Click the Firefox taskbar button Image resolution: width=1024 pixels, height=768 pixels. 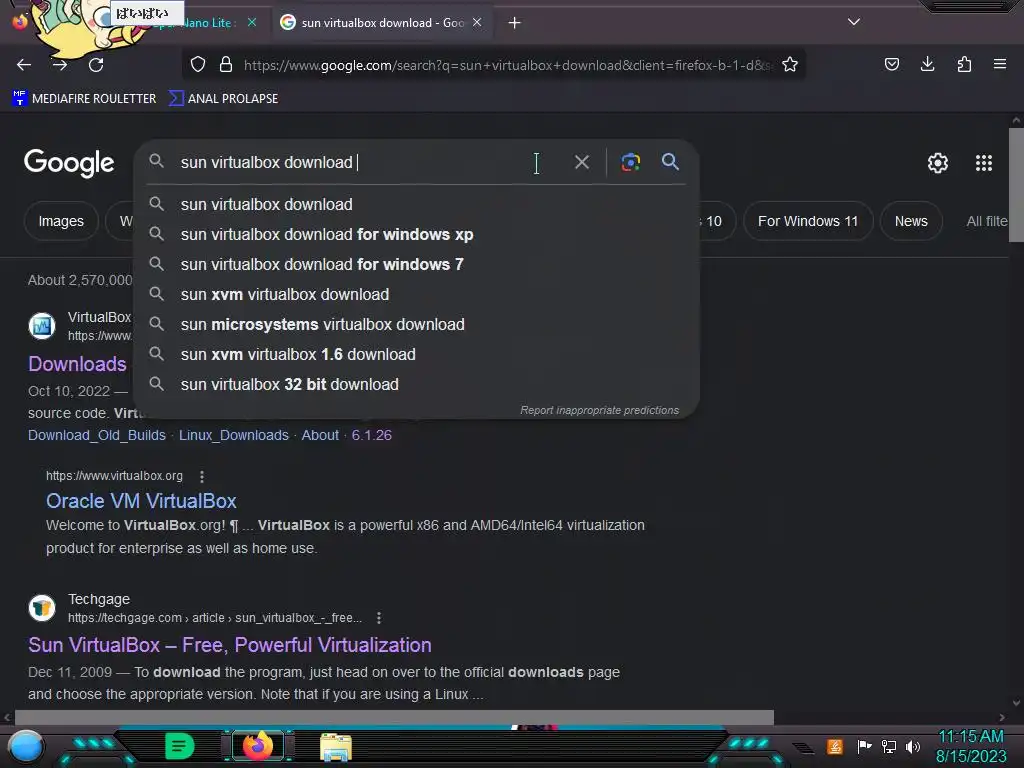(x=257, y=746)
